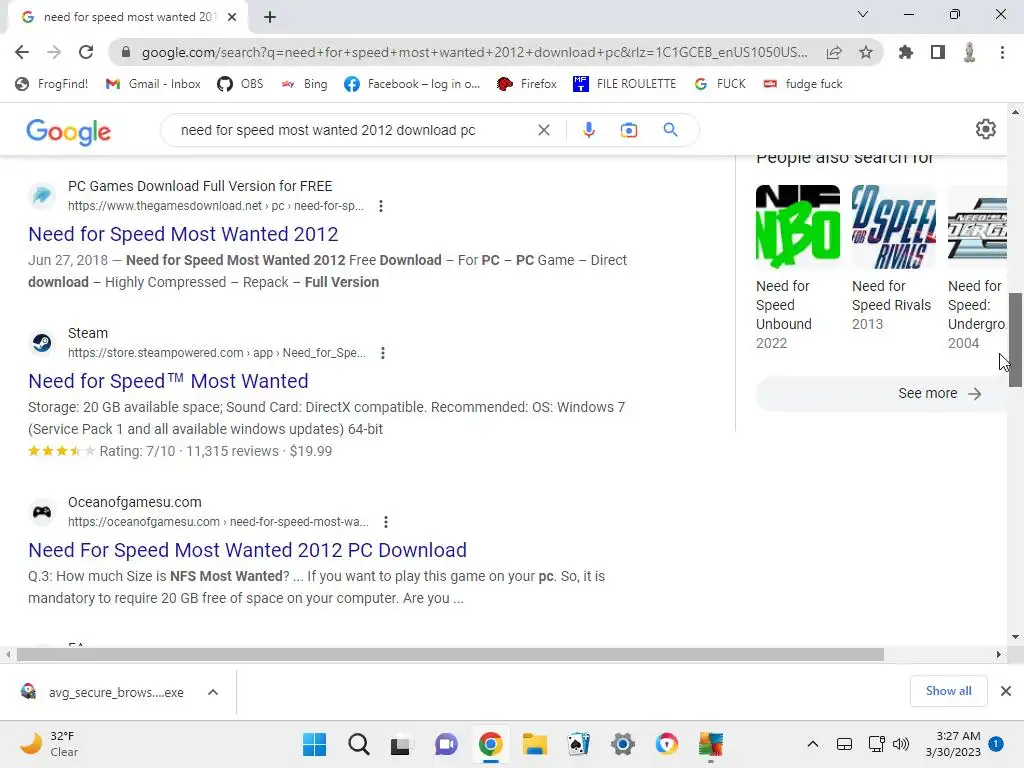Open the Chat app on the taskbar
1024x768 pixels.
pos(446,744)
